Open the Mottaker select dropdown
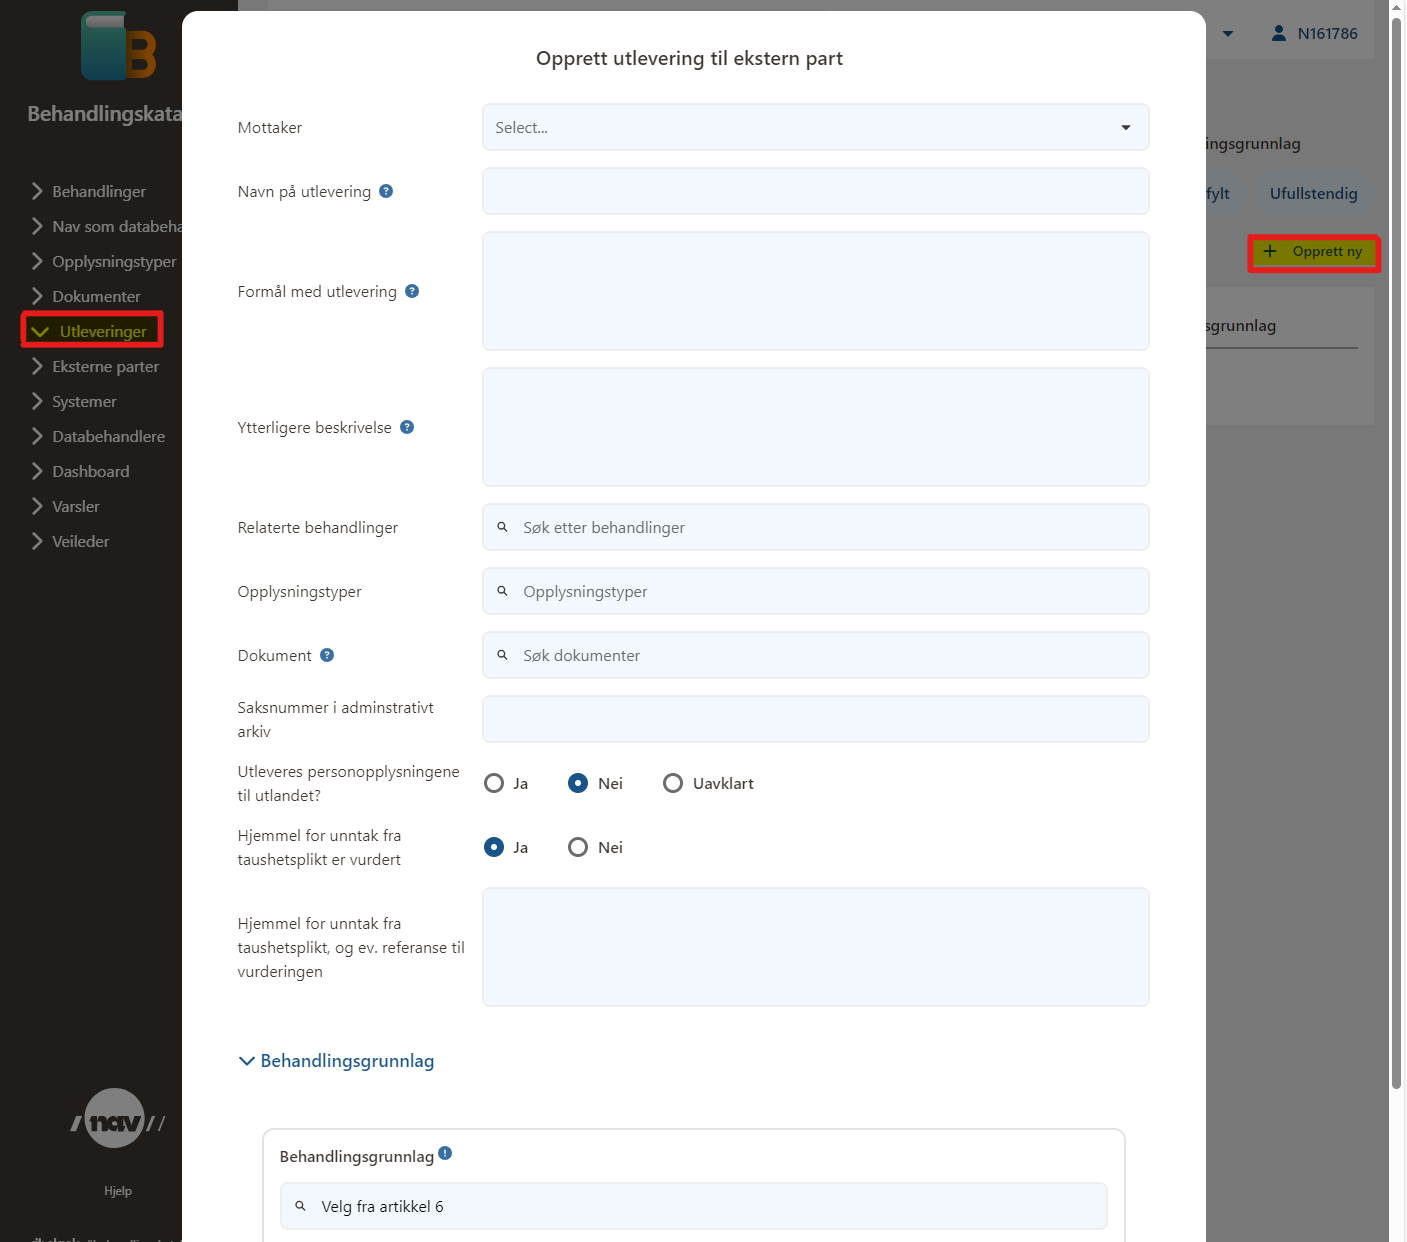The height and width of the screenshot is (1242, 1407). 815,127
